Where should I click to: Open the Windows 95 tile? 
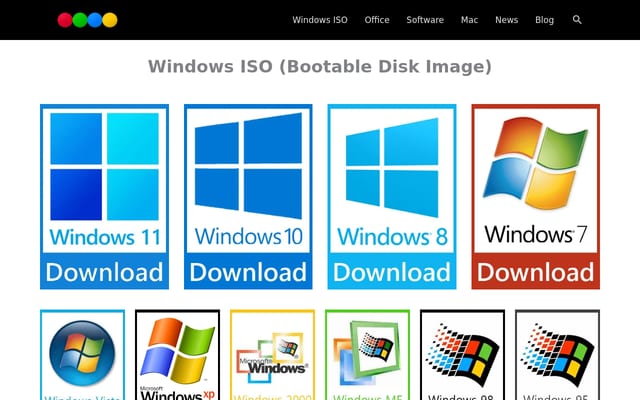[x=557, y=355]
